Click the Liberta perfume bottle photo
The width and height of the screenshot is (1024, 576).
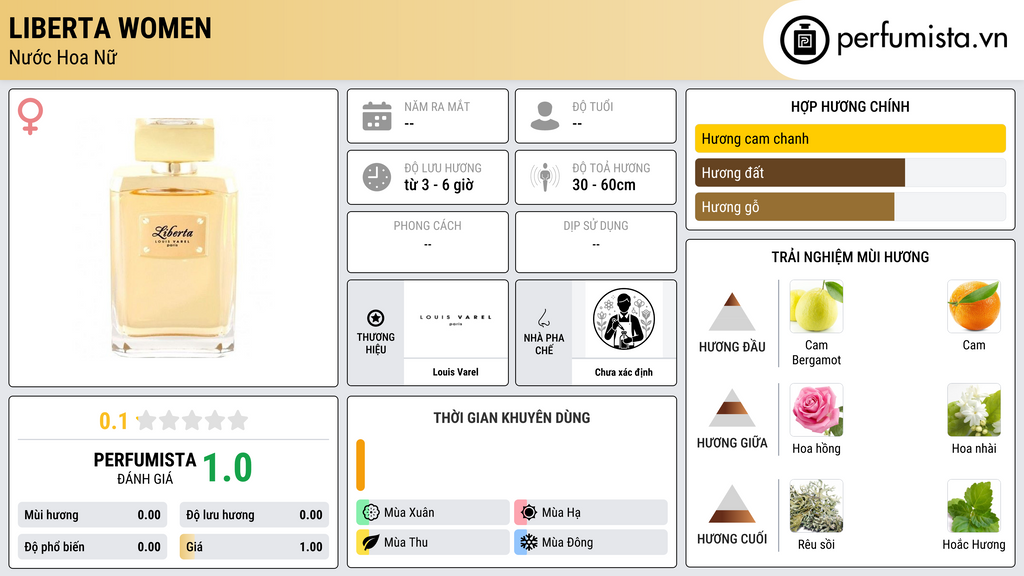(173, 237)
